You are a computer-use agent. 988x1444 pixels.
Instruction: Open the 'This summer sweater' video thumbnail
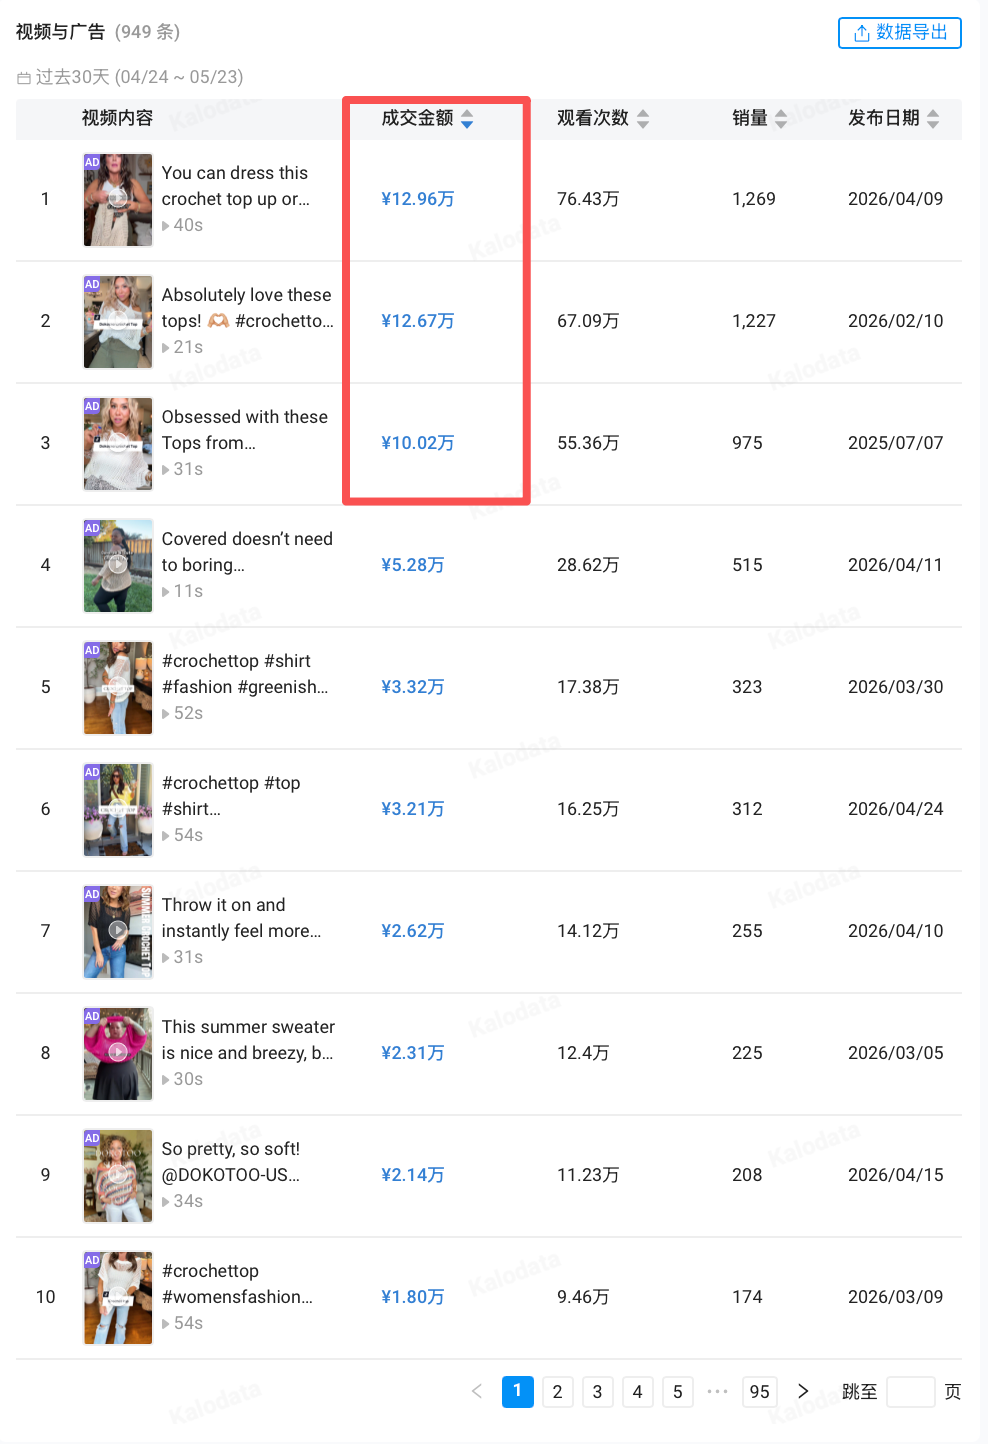pyautogui.click(x=118, y=1053)
